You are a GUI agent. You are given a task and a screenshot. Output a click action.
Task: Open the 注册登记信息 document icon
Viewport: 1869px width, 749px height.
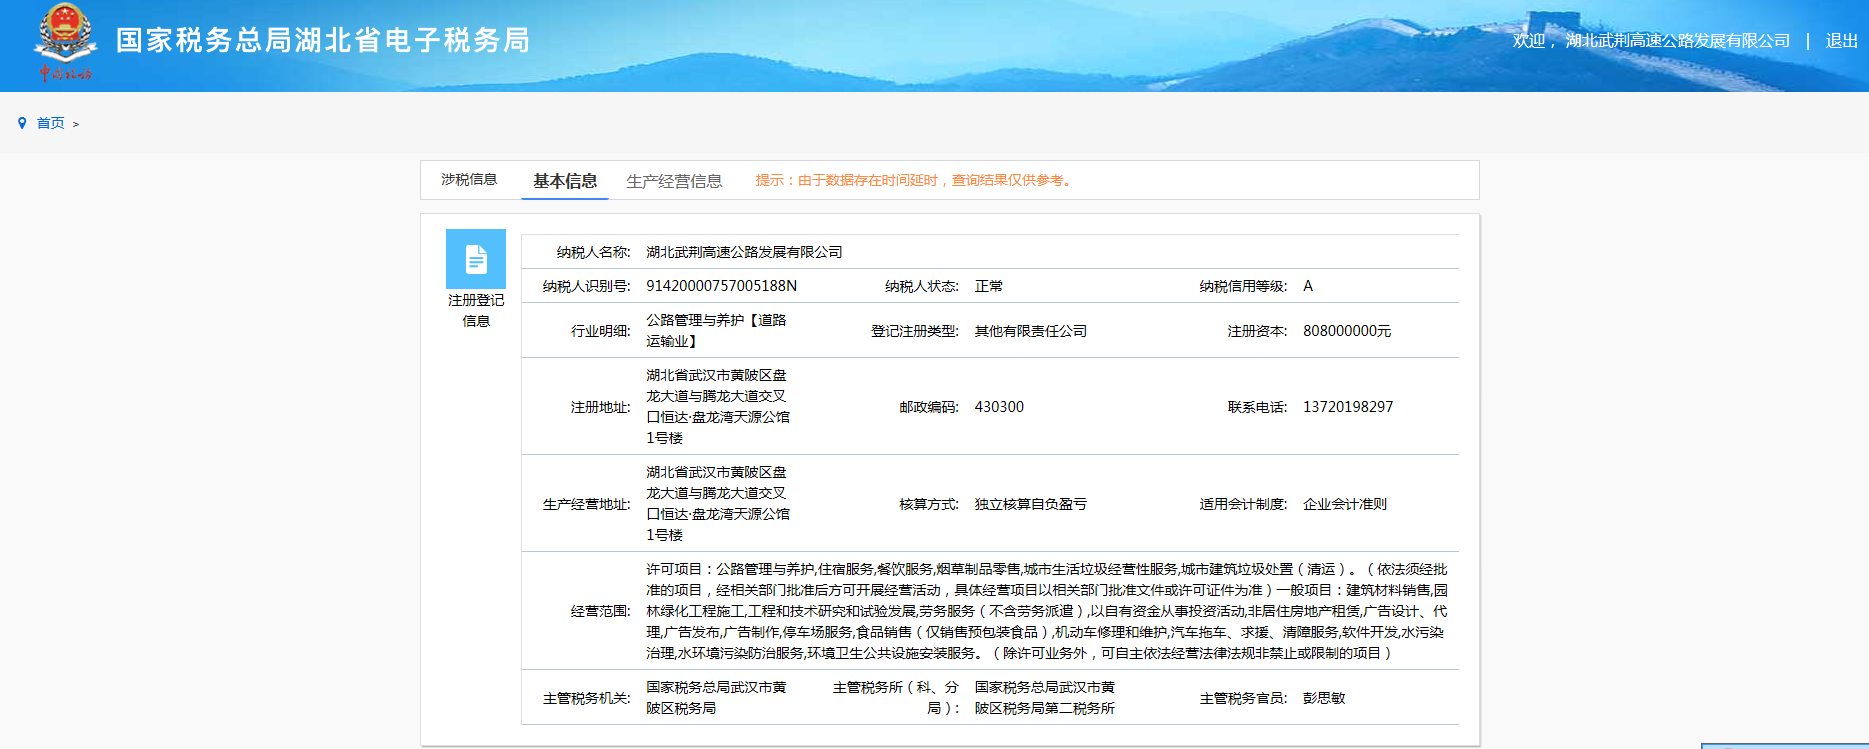(476, 259)
